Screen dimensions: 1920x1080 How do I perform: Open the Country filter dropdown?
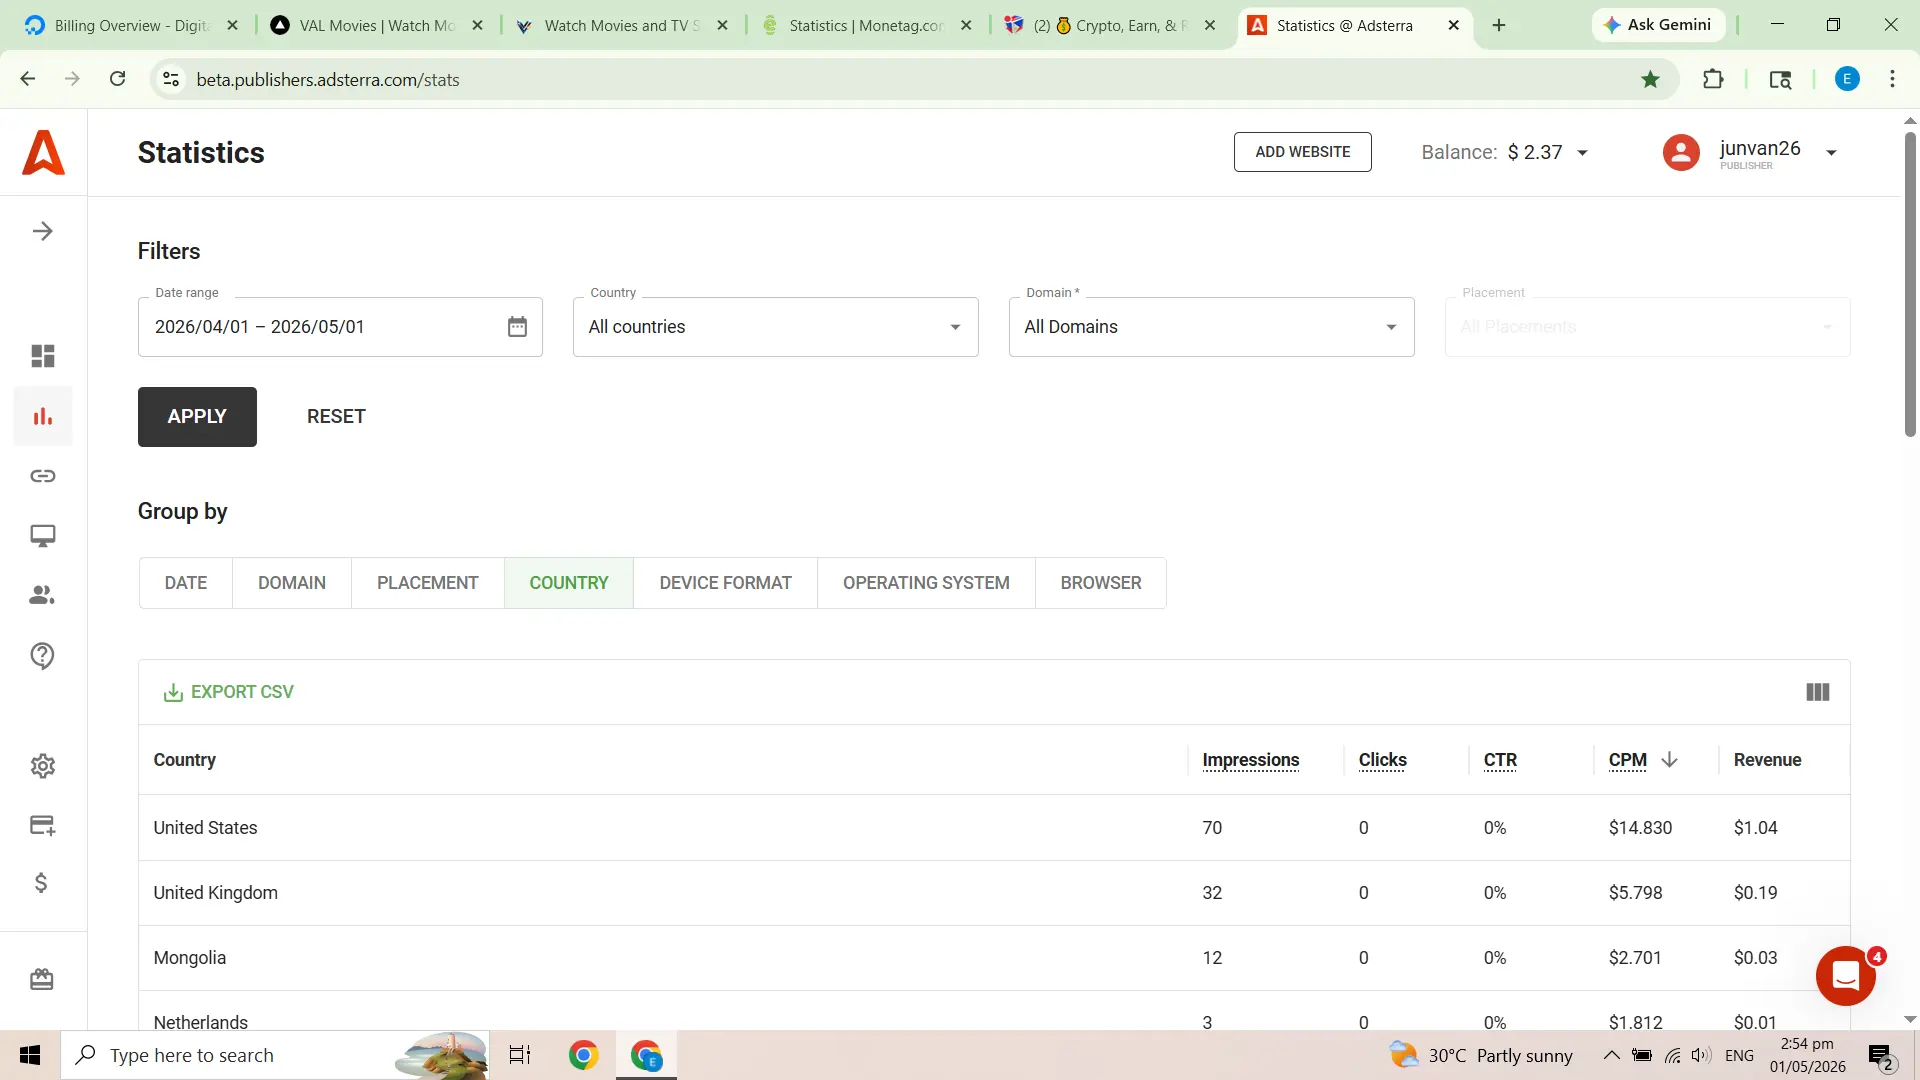(x=775, y=327)
